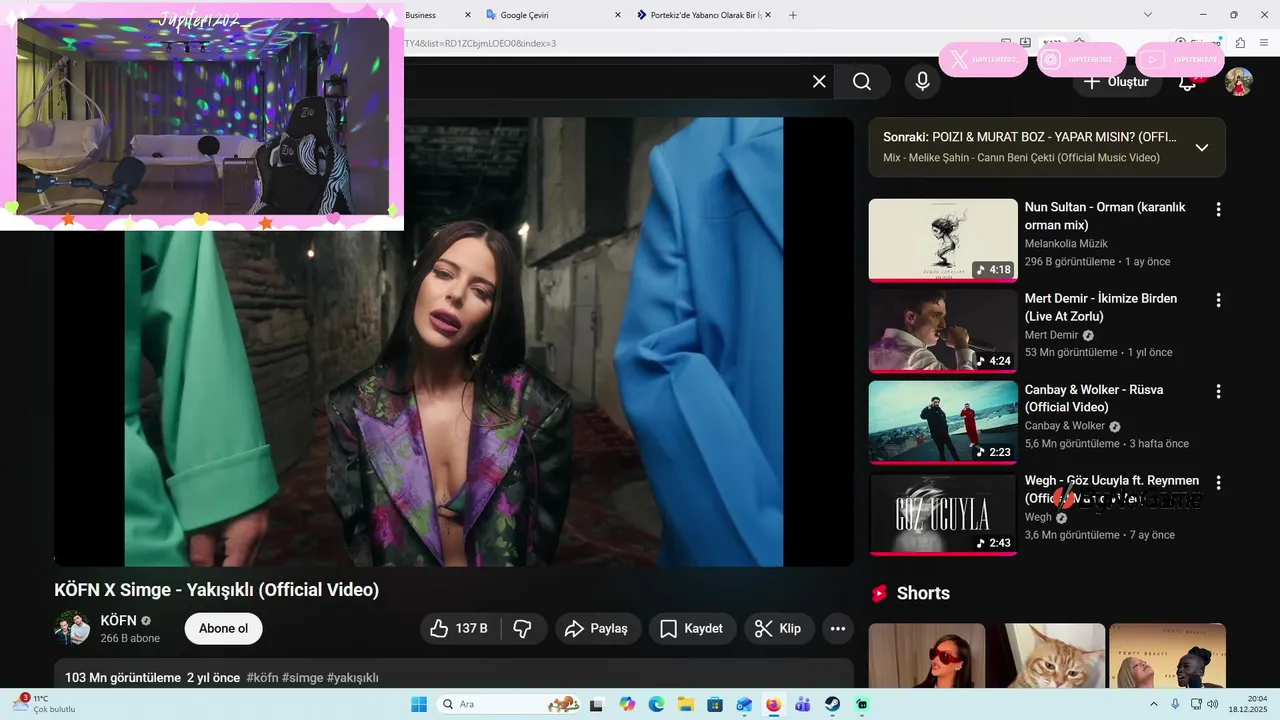Screen dimensions: 1280x720
Task: Play Mert Demir Live At Zorlu thumbnail
Action: click(943, 331)
